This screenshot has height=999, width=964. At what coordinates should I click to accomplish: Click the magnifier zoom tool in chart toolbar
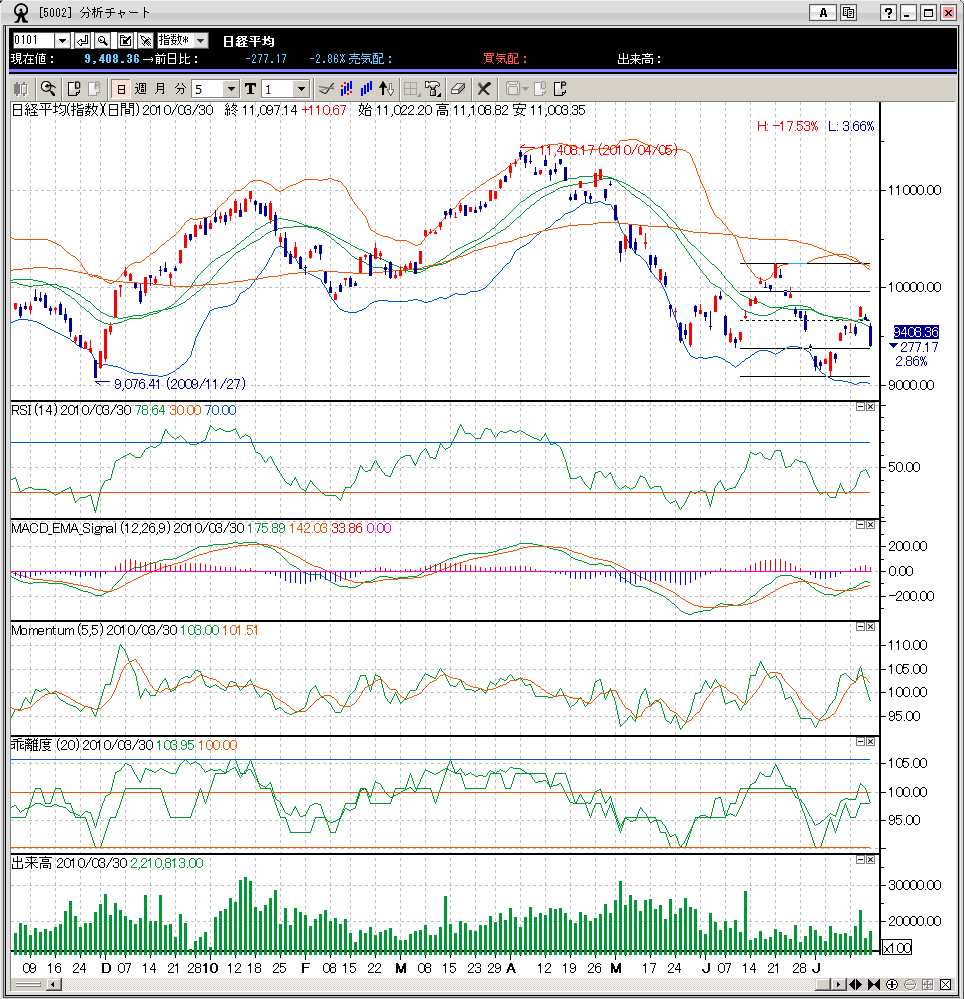tap(47, 88)
